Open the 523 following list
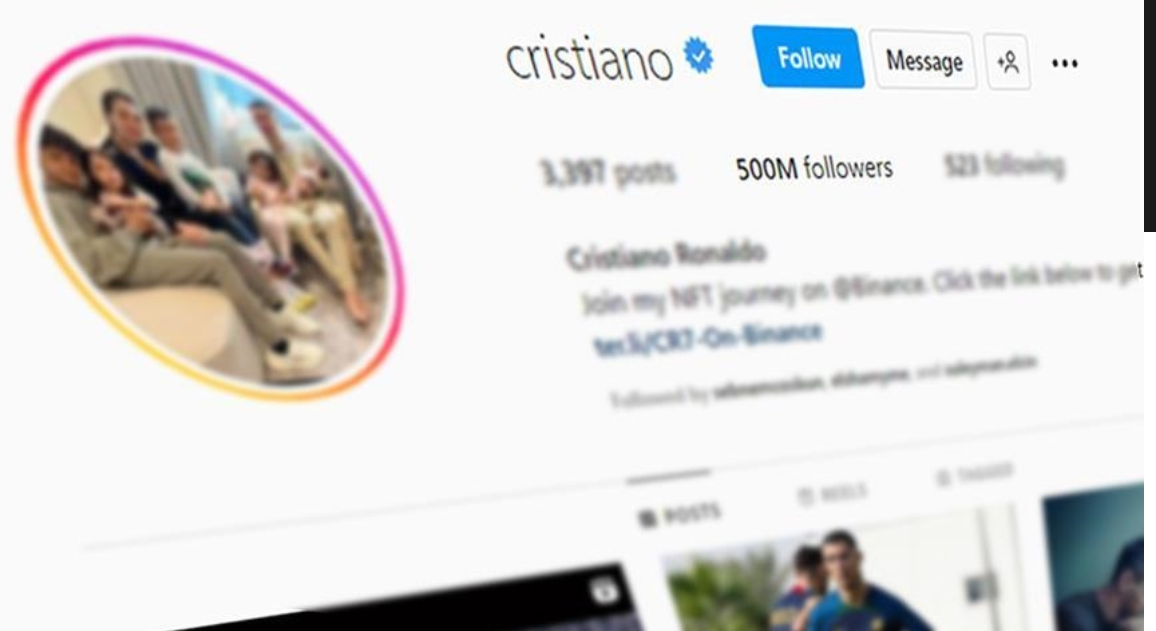The width and height of the screenshot is (1156, 631). point(1004,165)
